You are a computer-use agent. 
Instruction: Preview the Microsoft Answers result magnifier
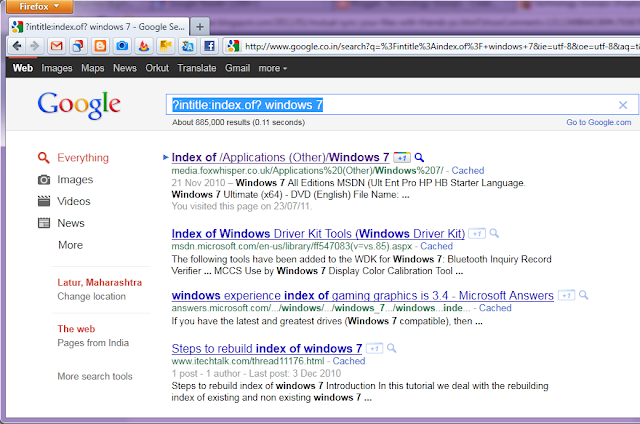click(x=584, y=295)
